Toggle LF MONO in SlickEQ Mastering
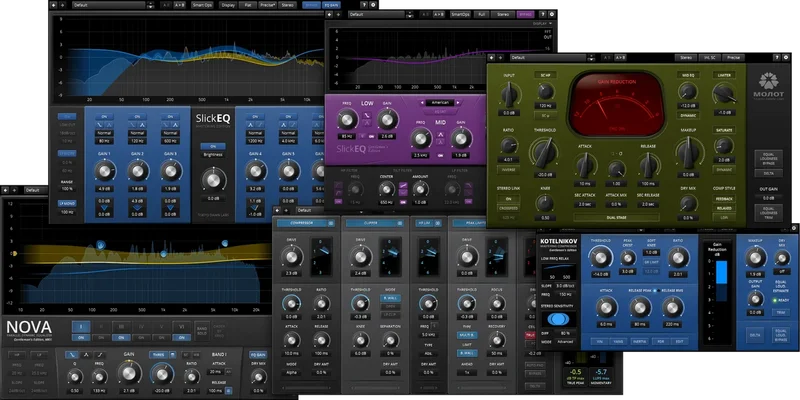The height and width of the screenshot is (400, 800). point(67,203)
